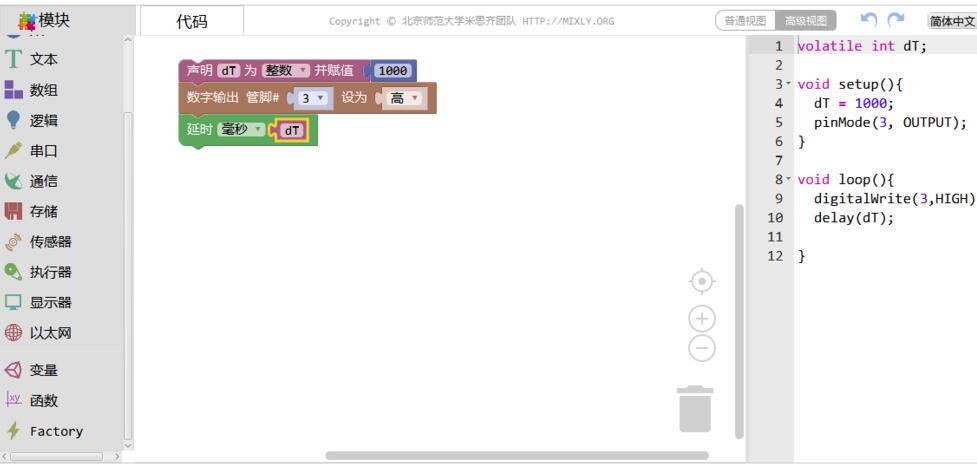Screen dimensions: 977x464
Task: Click the HTTP://MIXLY.ORG copyright link
Action: pyautogui.click(x=568, y=21)
